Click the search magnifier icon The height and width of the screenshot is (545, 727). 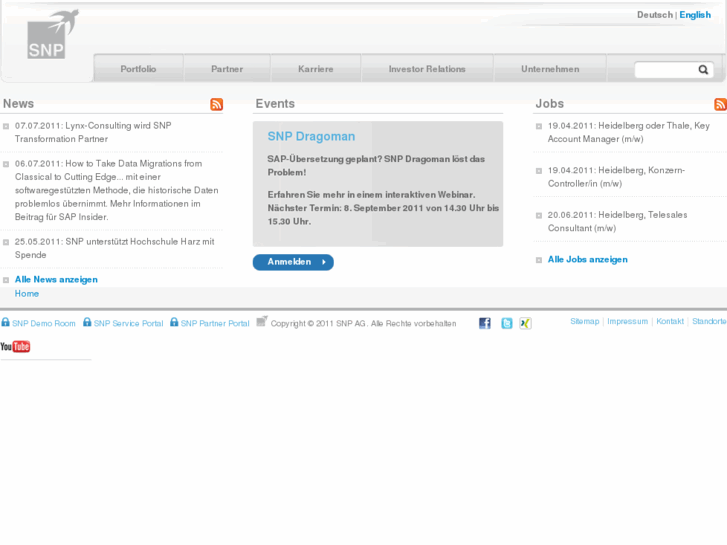pos(703,70)
